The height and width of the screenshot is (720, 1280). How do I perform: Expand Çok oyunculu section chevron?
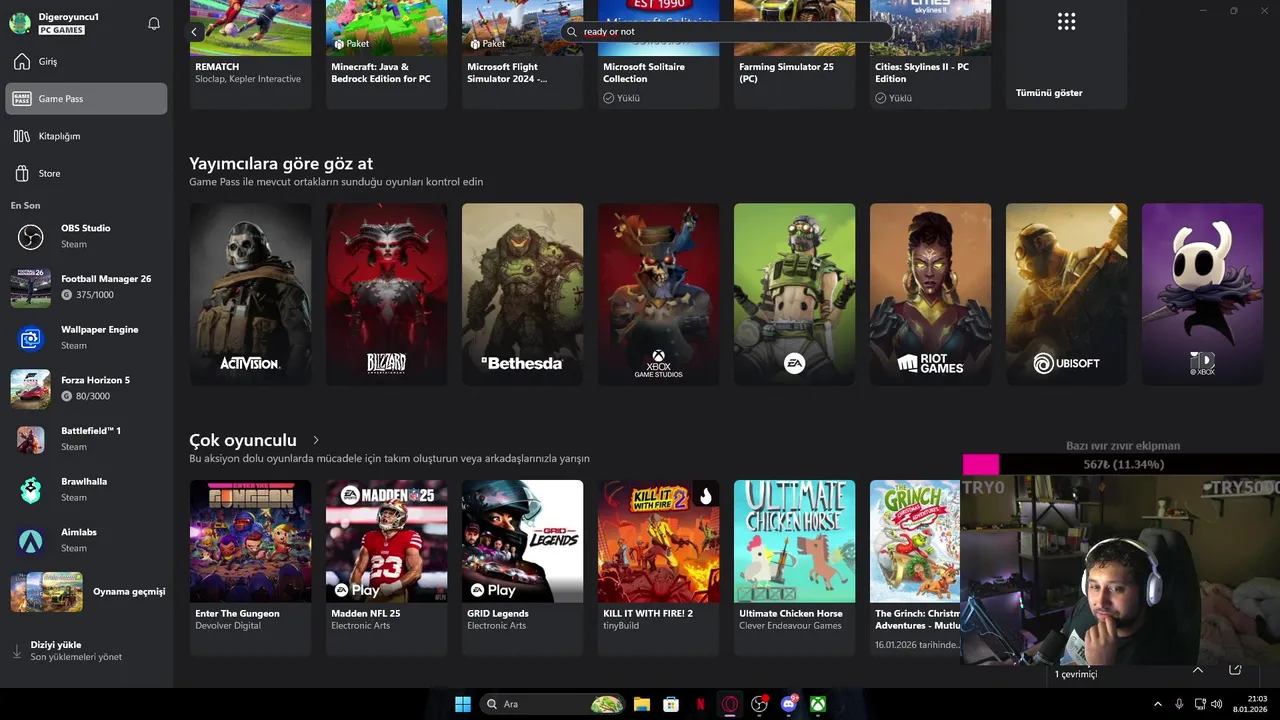316,440
